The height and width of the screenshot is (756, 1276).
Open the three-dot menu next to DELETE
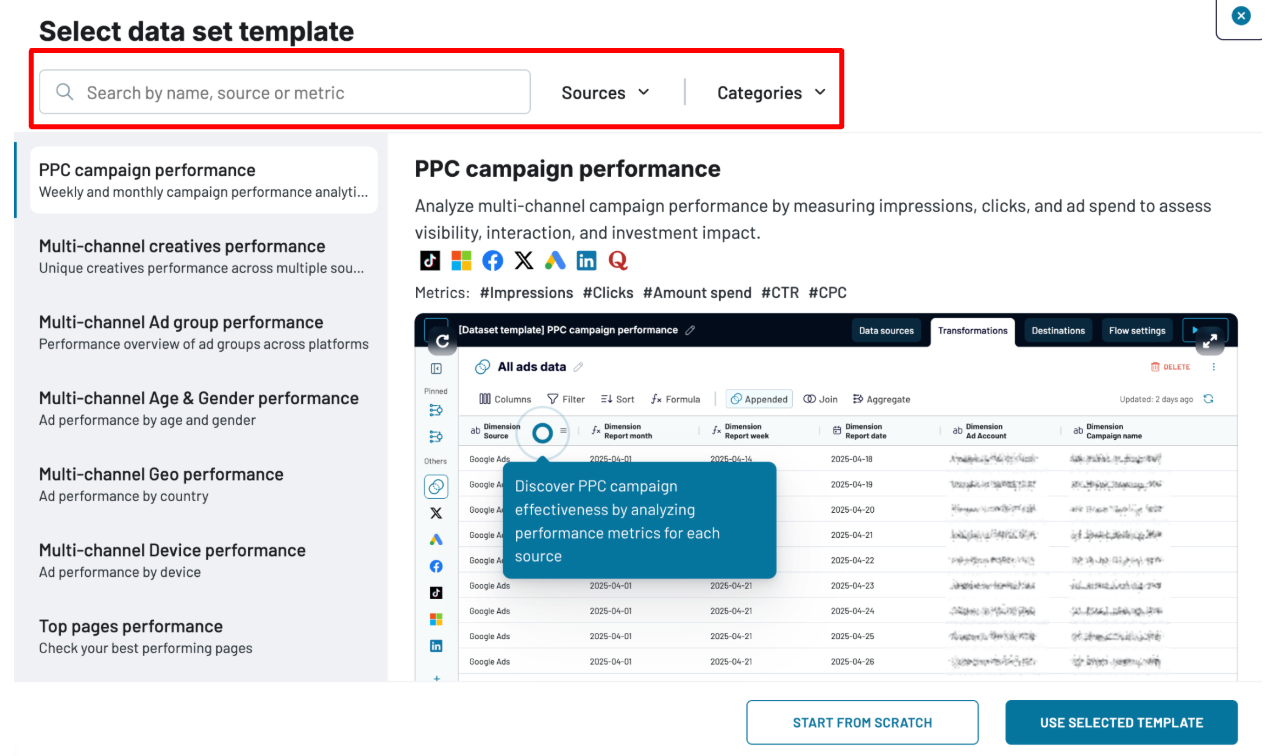(x=1214, y=367)
